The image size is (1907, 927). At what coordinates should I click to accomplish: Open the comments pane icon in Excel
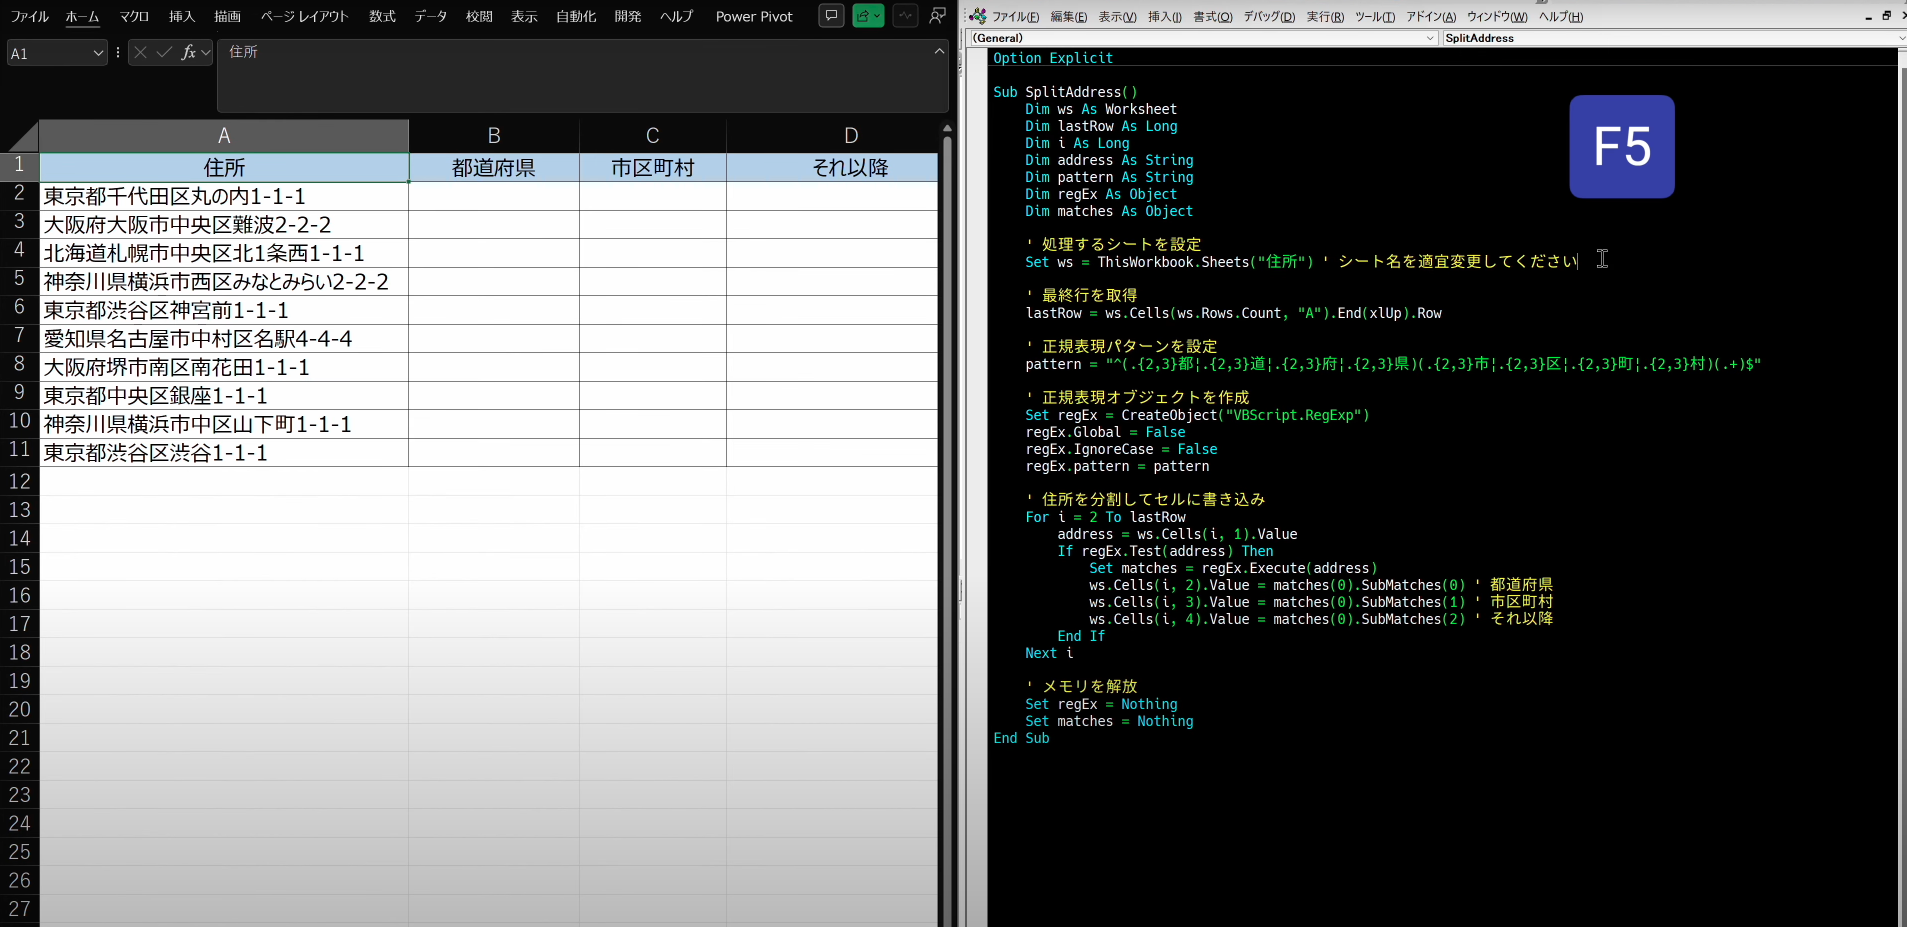click(x=831, y=16)
